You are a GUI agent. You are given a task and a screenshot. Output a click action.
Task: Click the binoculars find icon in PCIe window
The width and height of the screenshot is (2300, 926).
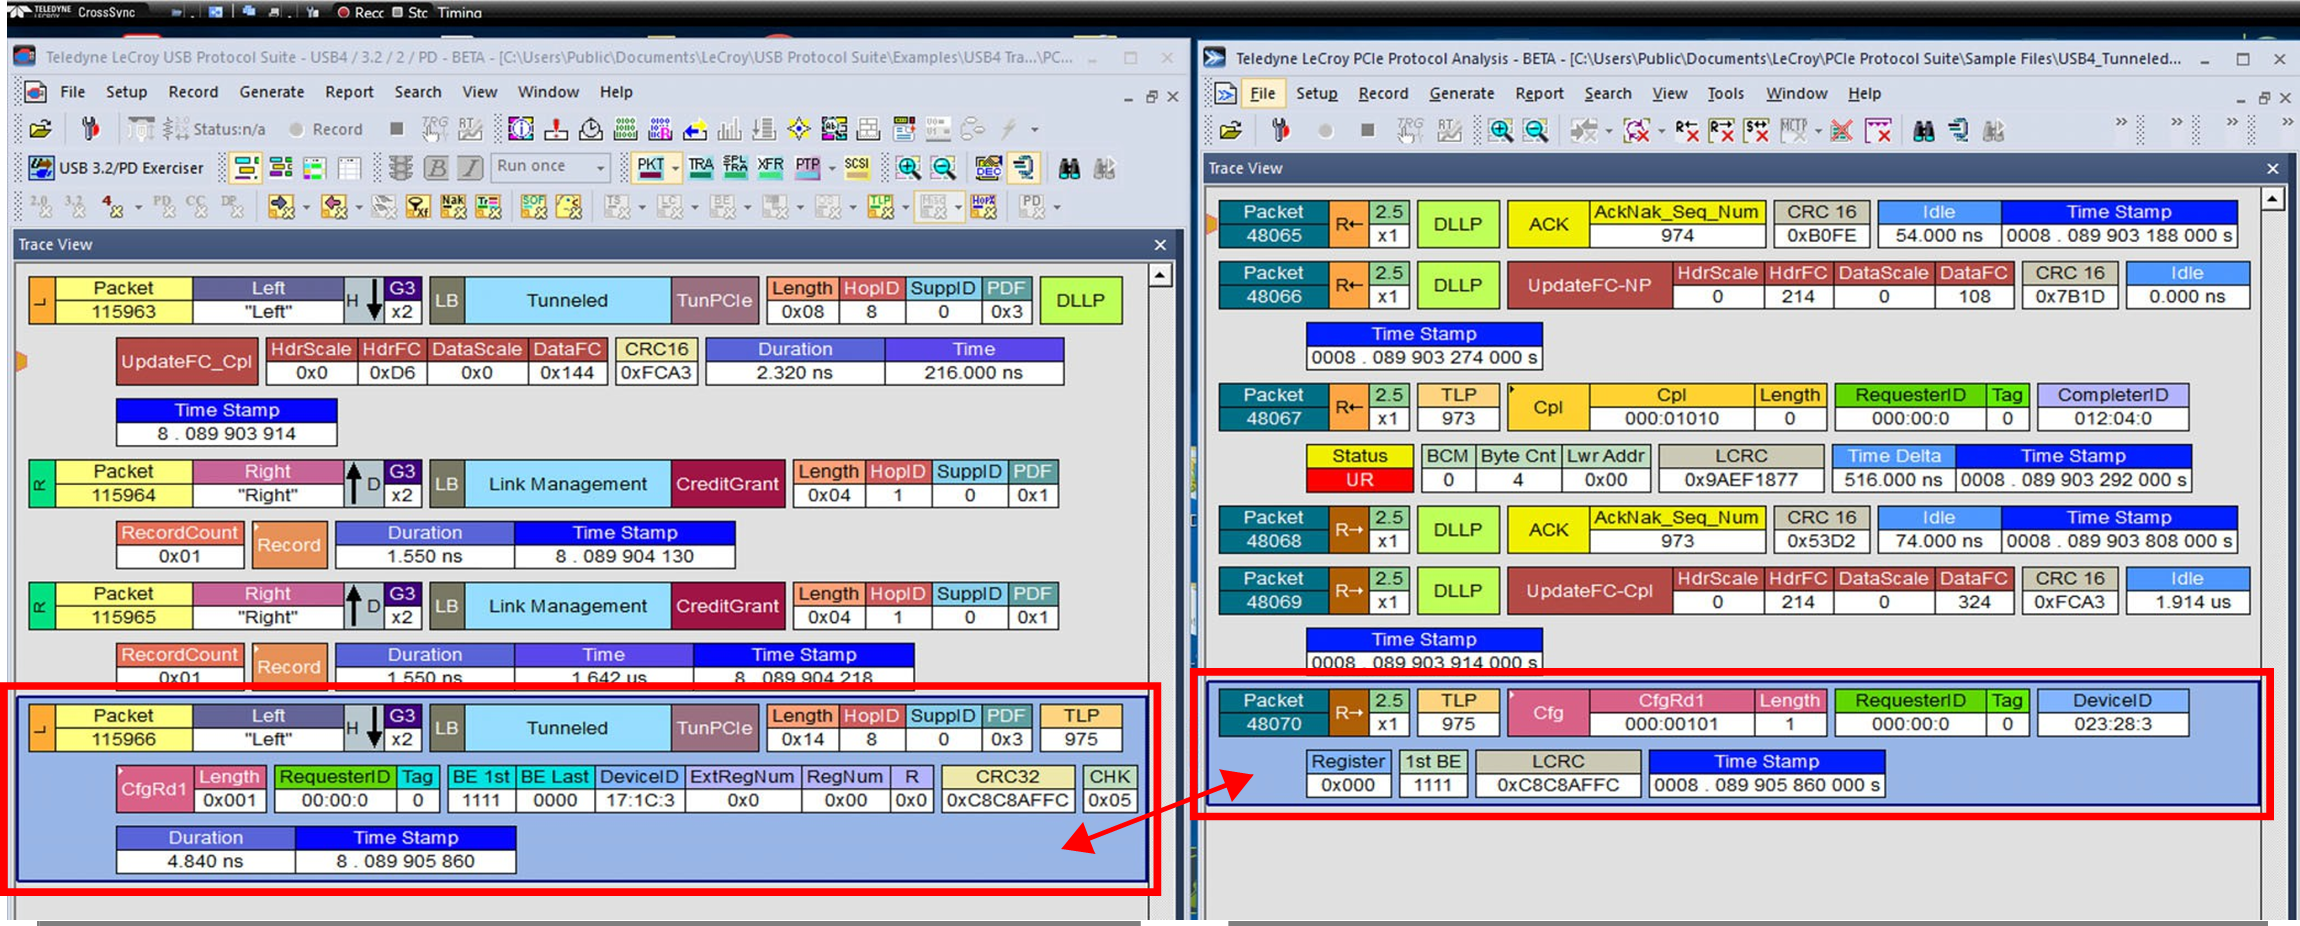coord(1923,131)
